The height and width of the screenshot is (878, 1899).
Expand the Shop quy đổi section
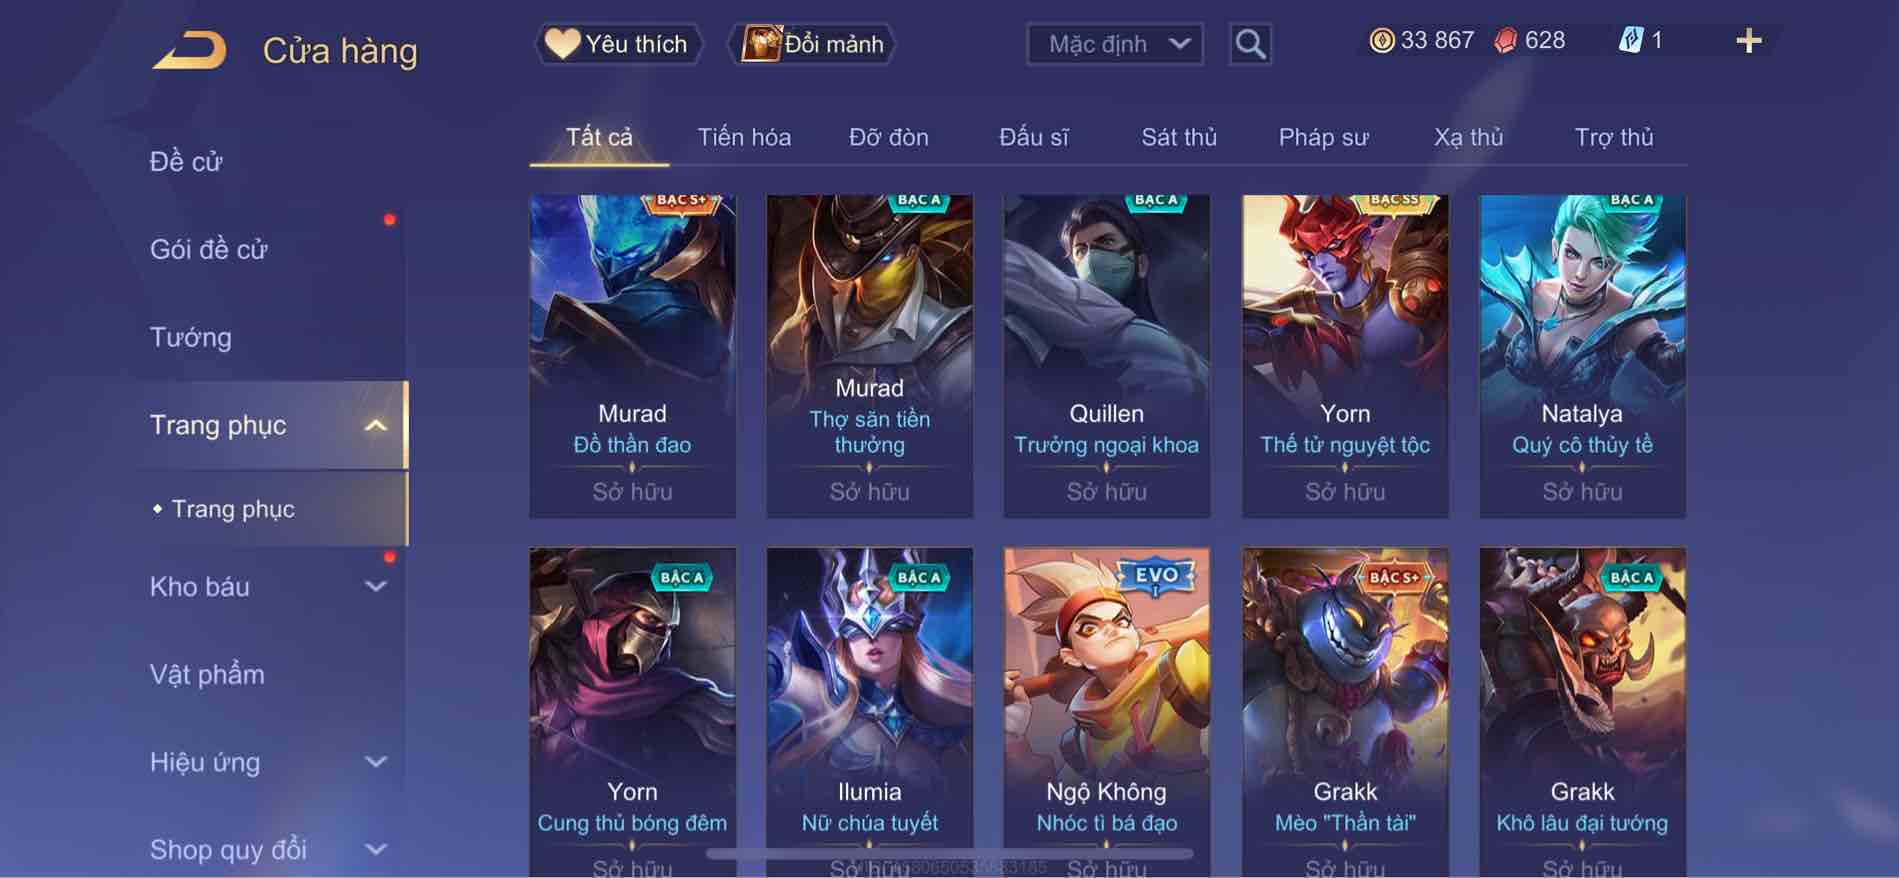coord(376,850)
